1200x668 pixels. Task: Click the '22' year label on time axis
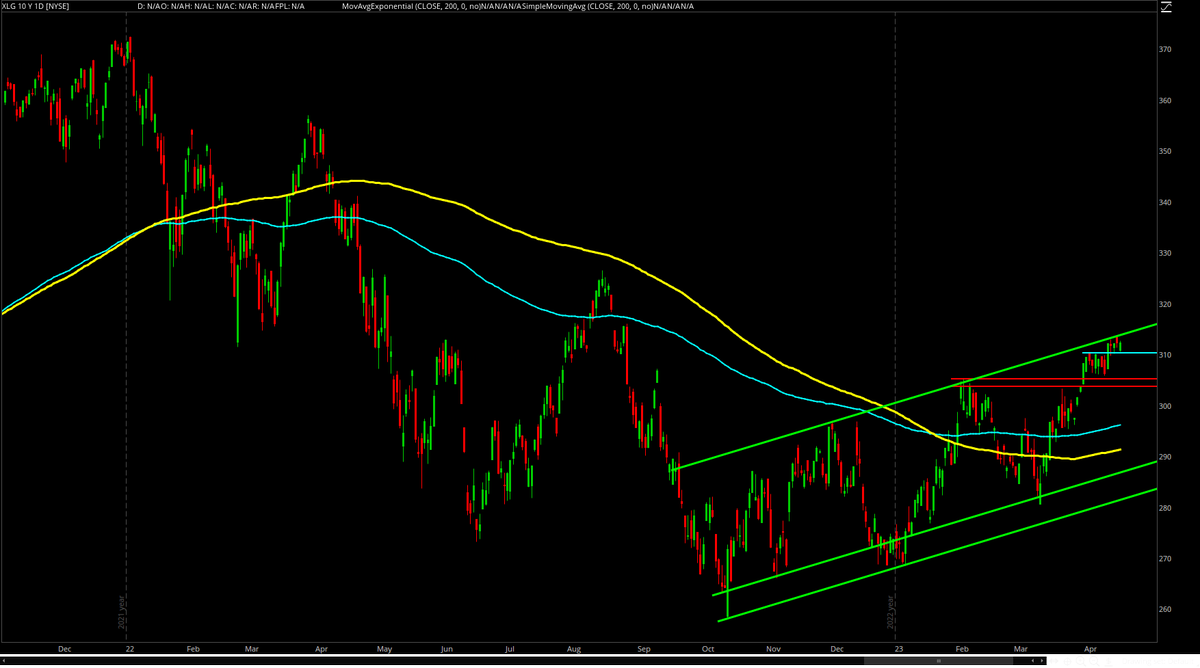click(130, 648)
